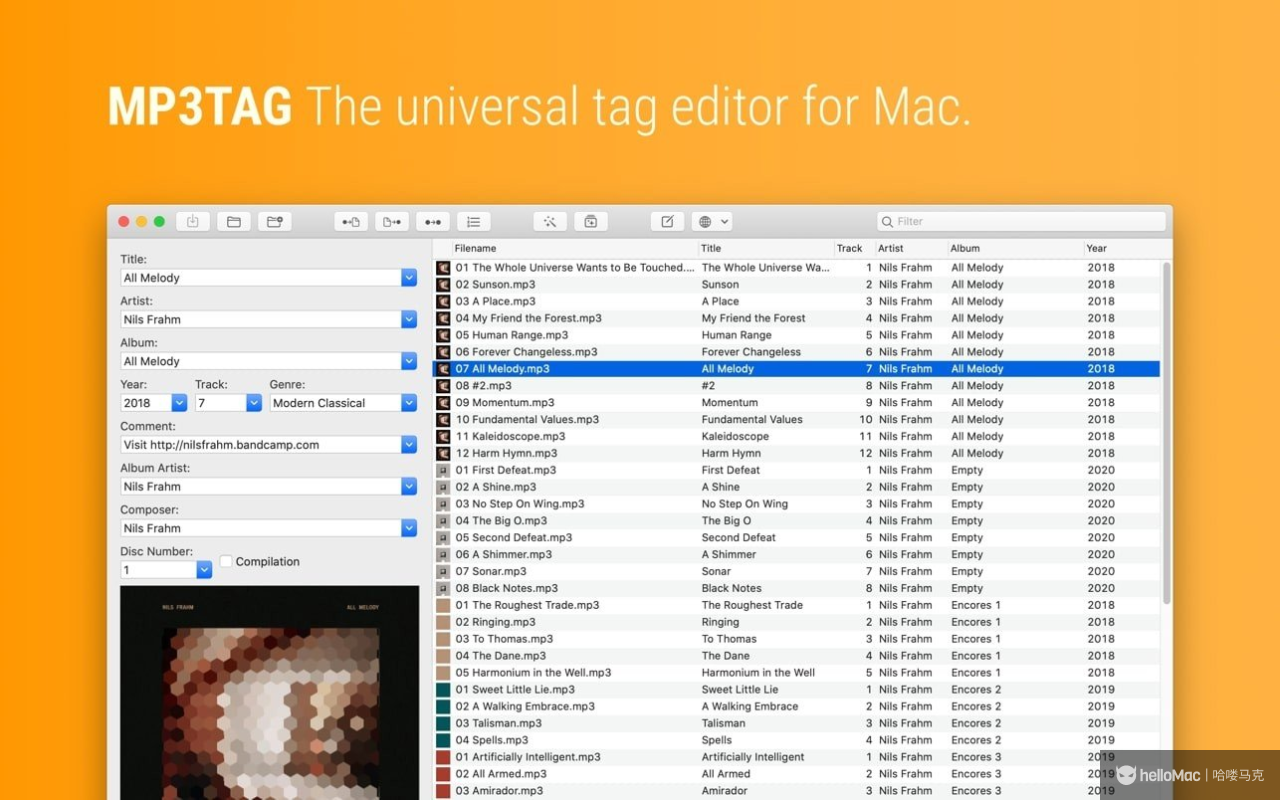Open the Artist field dropdown arrow
1280x800 pixels.
click(x=409, y=319)
